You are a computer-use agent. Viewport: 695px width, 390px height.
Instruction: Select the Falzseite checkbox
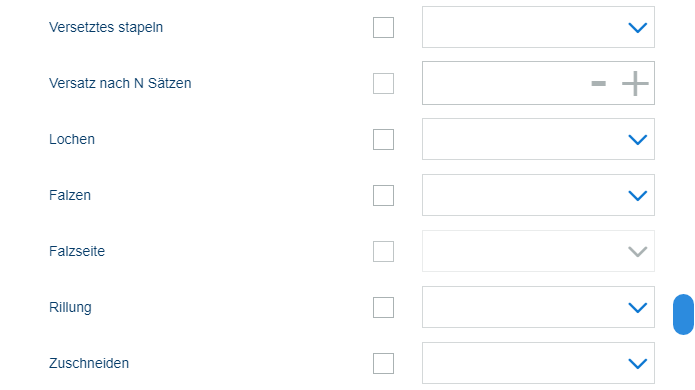(x=383, y=252)
